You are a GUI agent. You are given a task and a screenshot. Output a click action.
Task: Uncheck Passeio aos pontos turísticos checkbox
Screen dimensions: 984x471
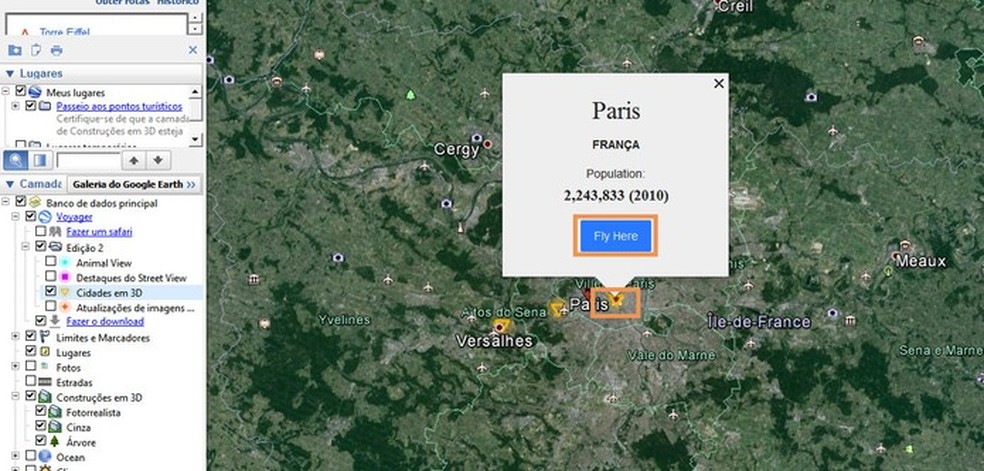[31, 106]
